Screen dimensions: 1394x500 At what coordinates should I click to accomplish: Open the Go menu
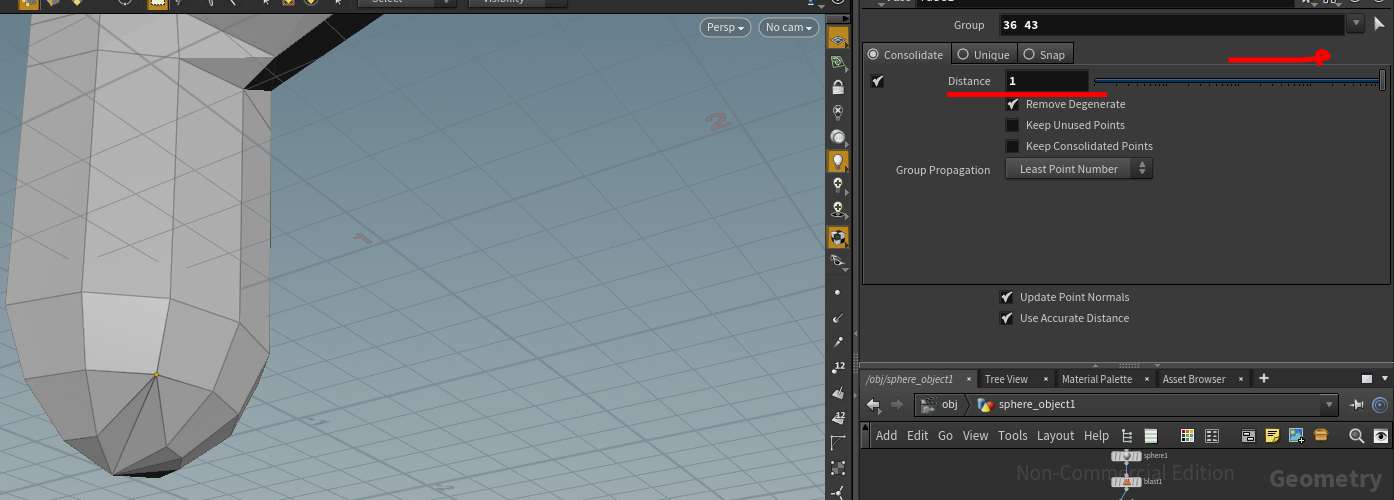coord(946,436)
